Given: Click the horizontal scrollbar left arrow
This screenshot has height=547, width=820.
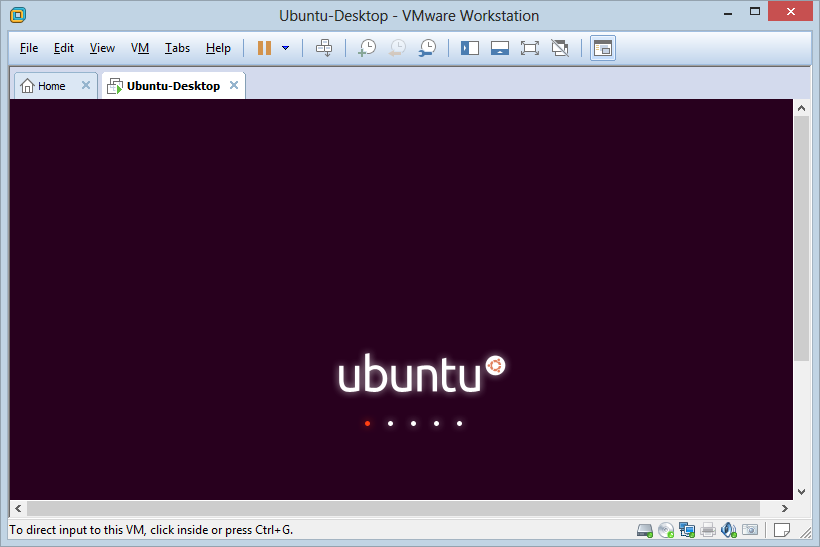Looking at the screenshot, I should pyautogui.click(x=18, y=508).
